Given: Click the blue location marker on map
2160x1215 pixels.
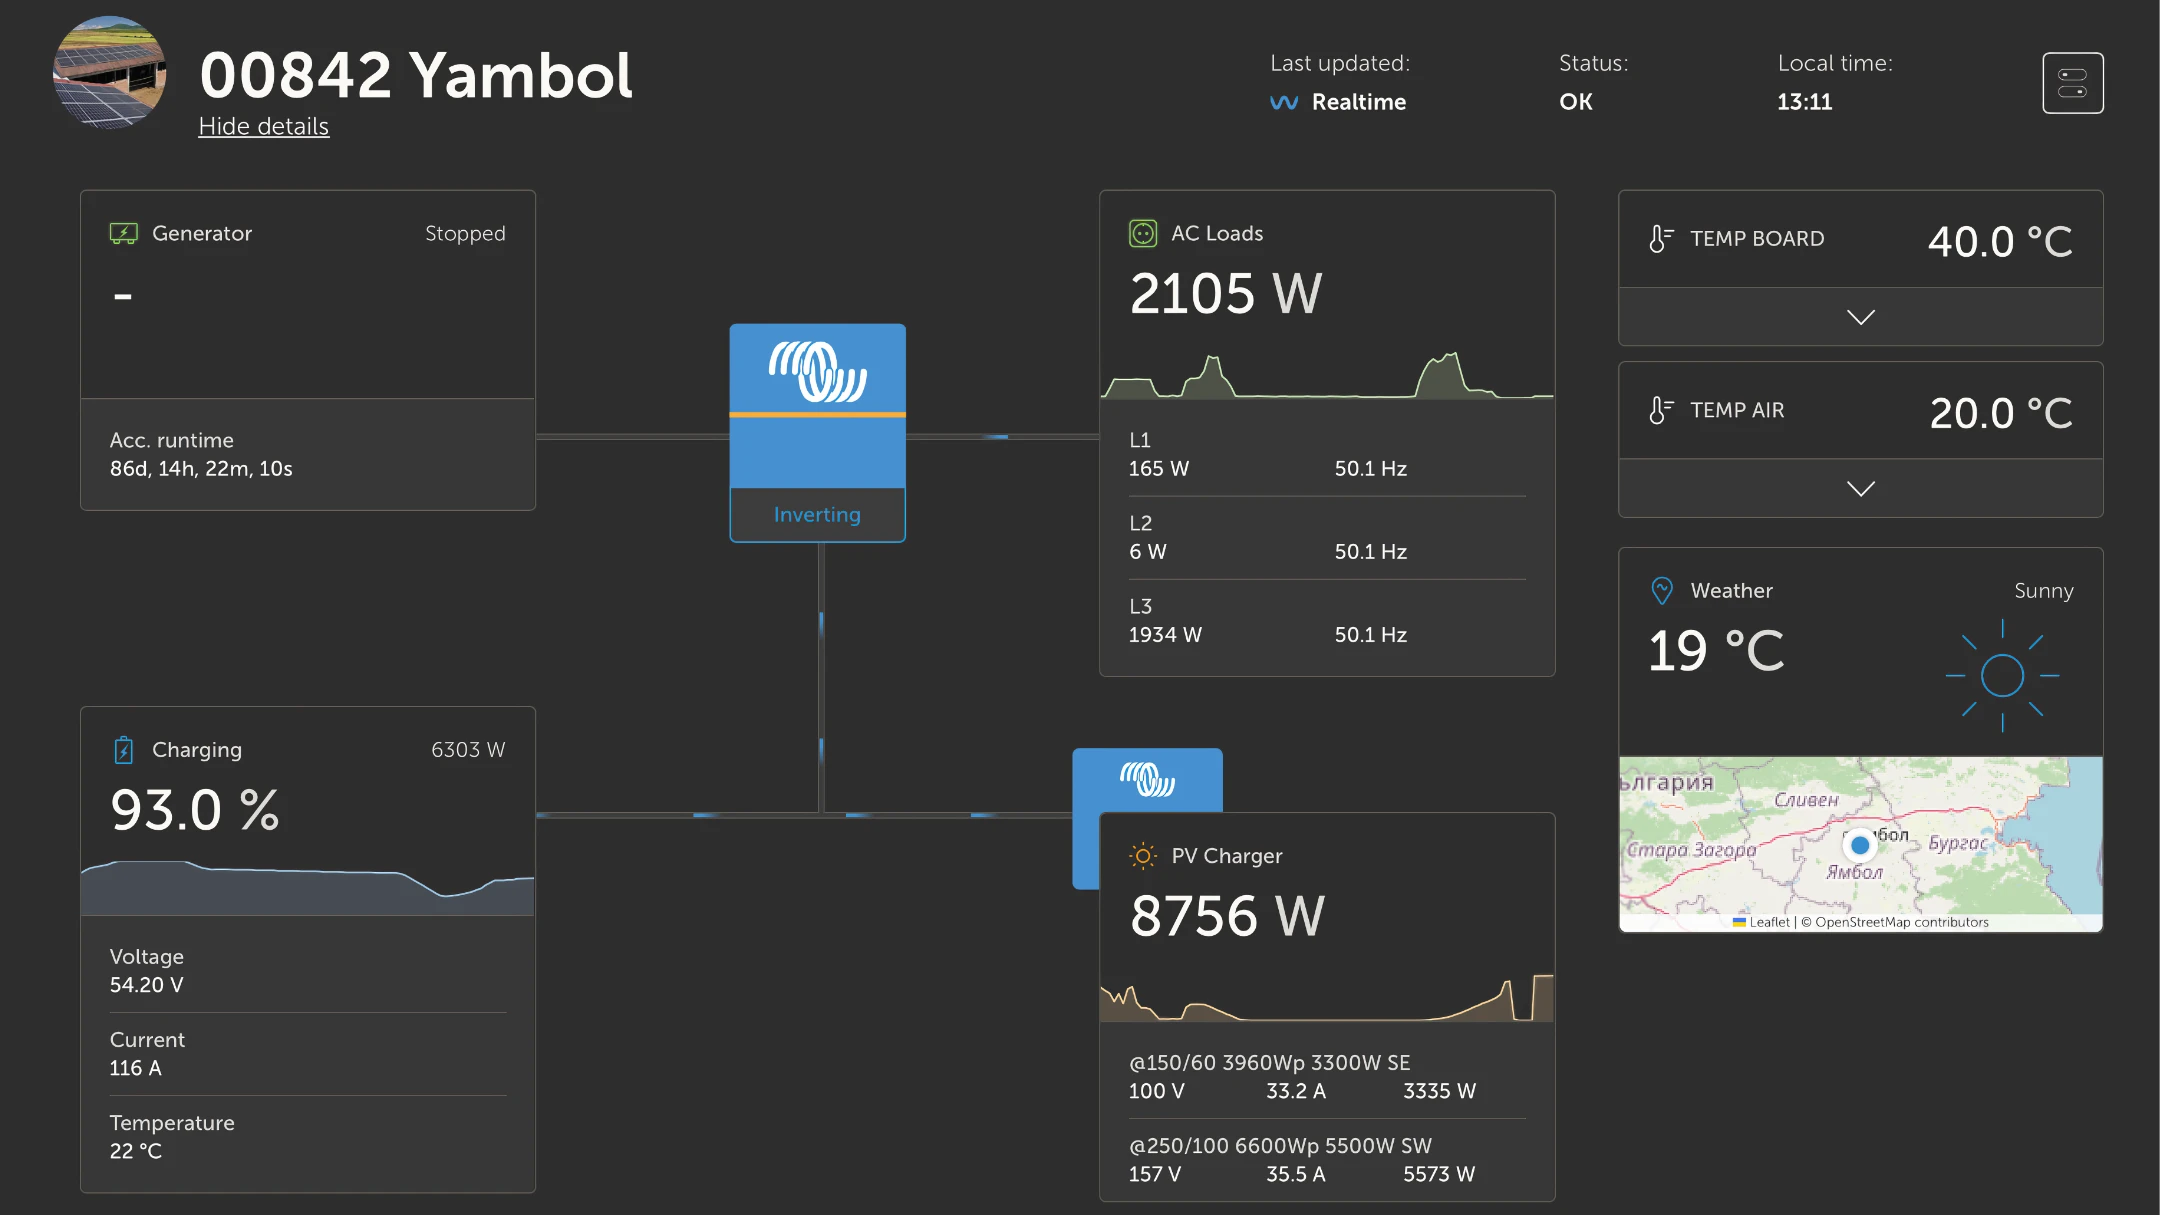Looking at the screenshot, I should (1859, 846).
